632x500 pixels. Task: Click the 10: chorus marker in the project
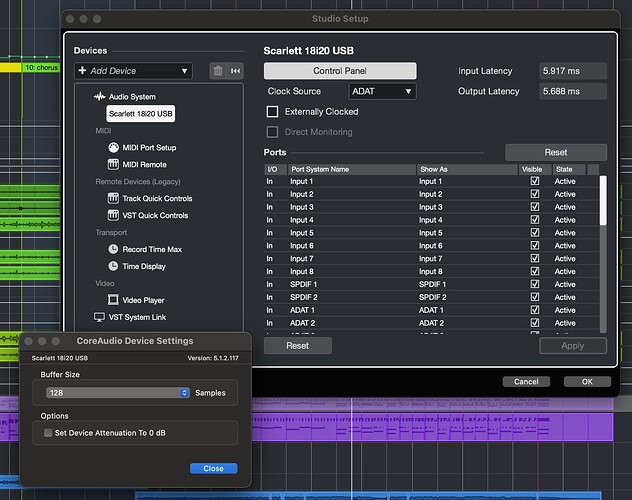(41, 67)
